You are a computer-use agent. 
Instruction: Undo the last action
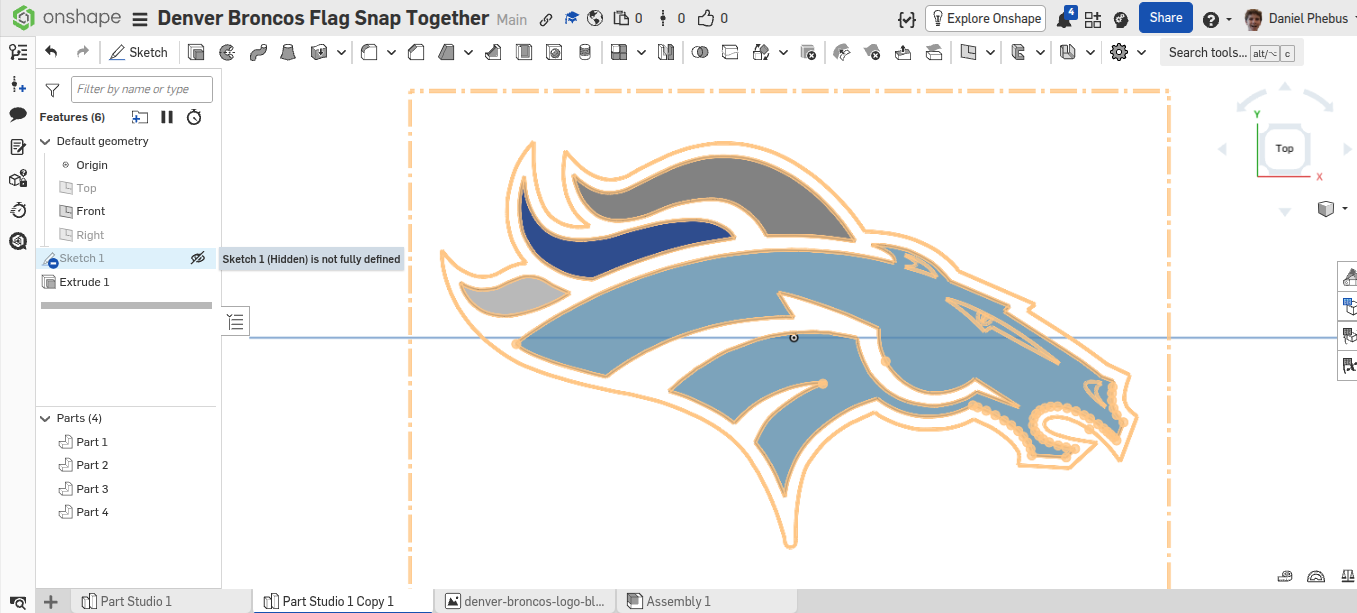click(x=51, y=52)
